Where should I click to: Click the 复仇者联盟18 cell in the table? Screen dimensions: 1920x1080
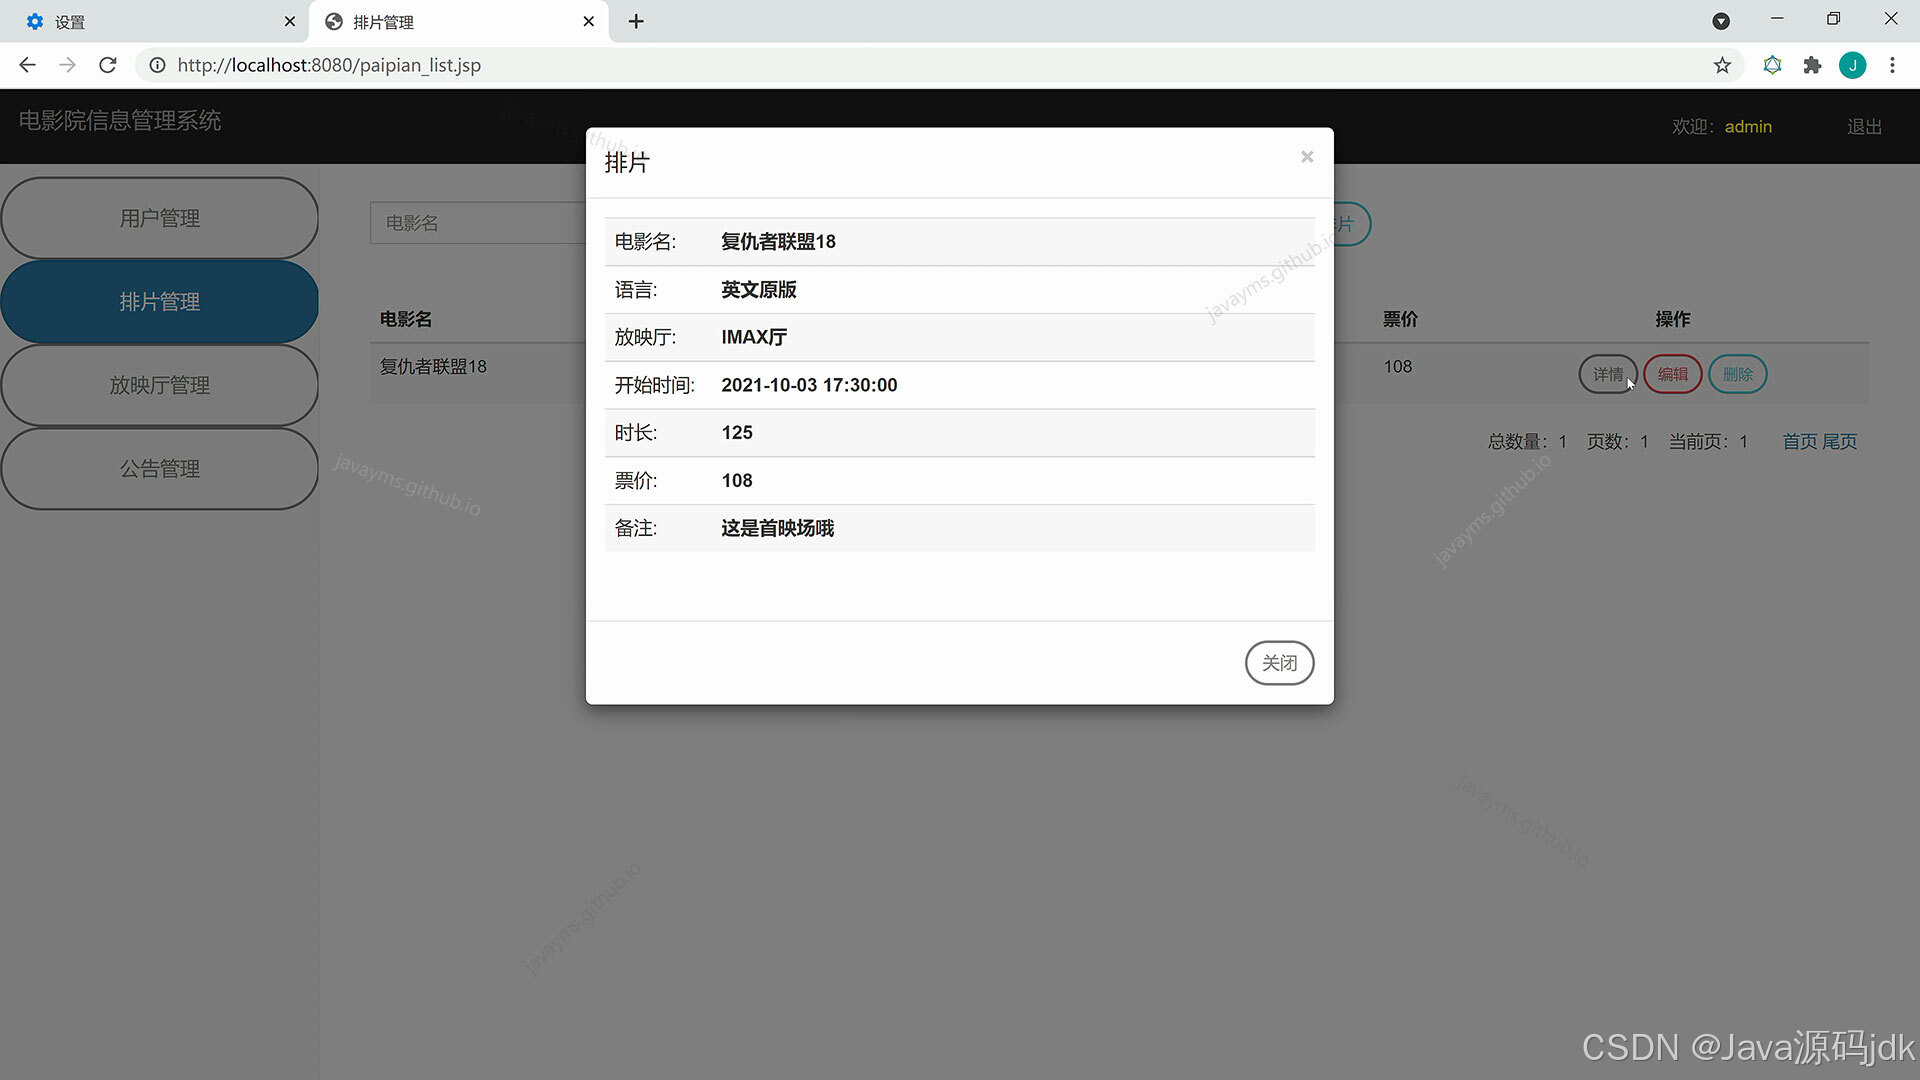pos(433,367)
